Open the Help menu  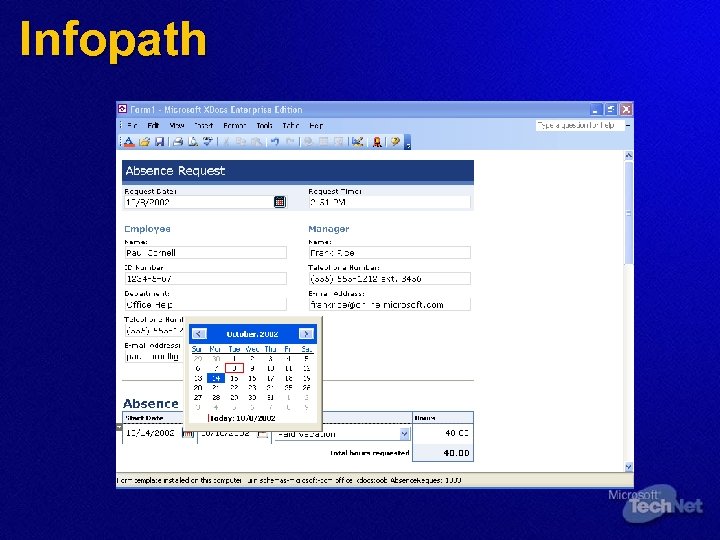click(316, 125)
